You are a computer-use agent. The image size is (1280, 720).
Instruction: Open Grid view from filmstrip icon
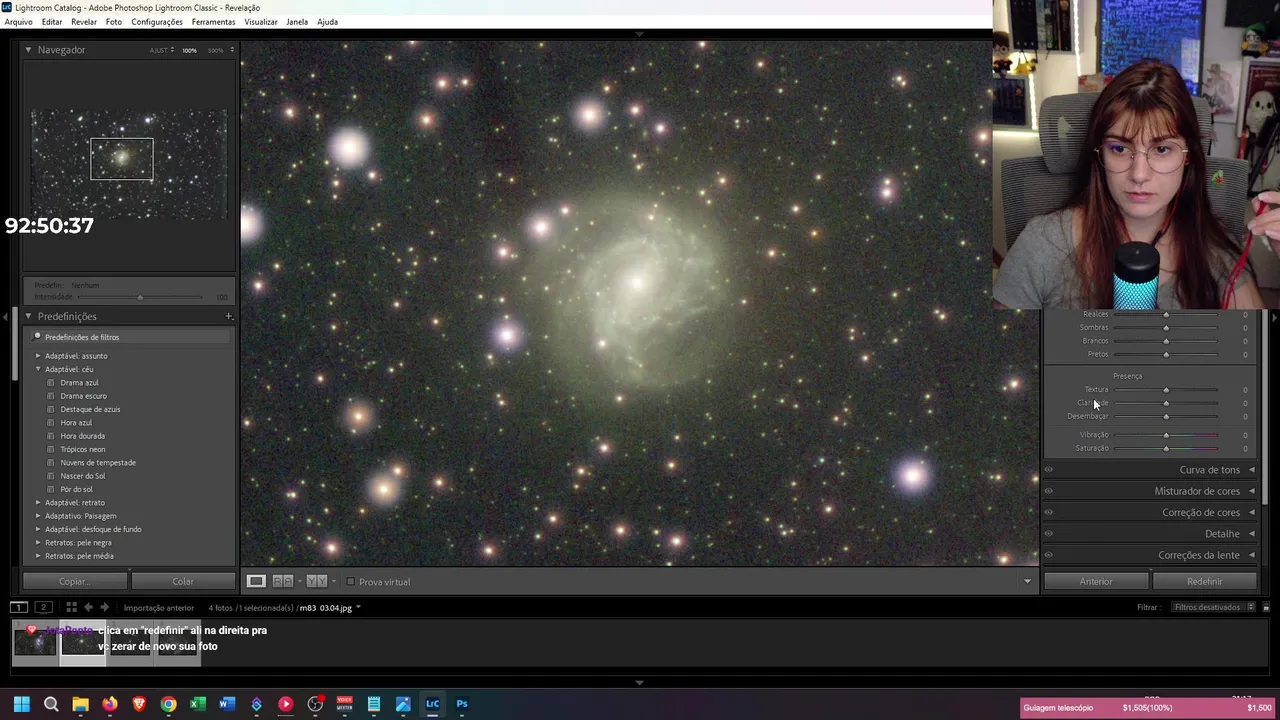pos(71,607)
